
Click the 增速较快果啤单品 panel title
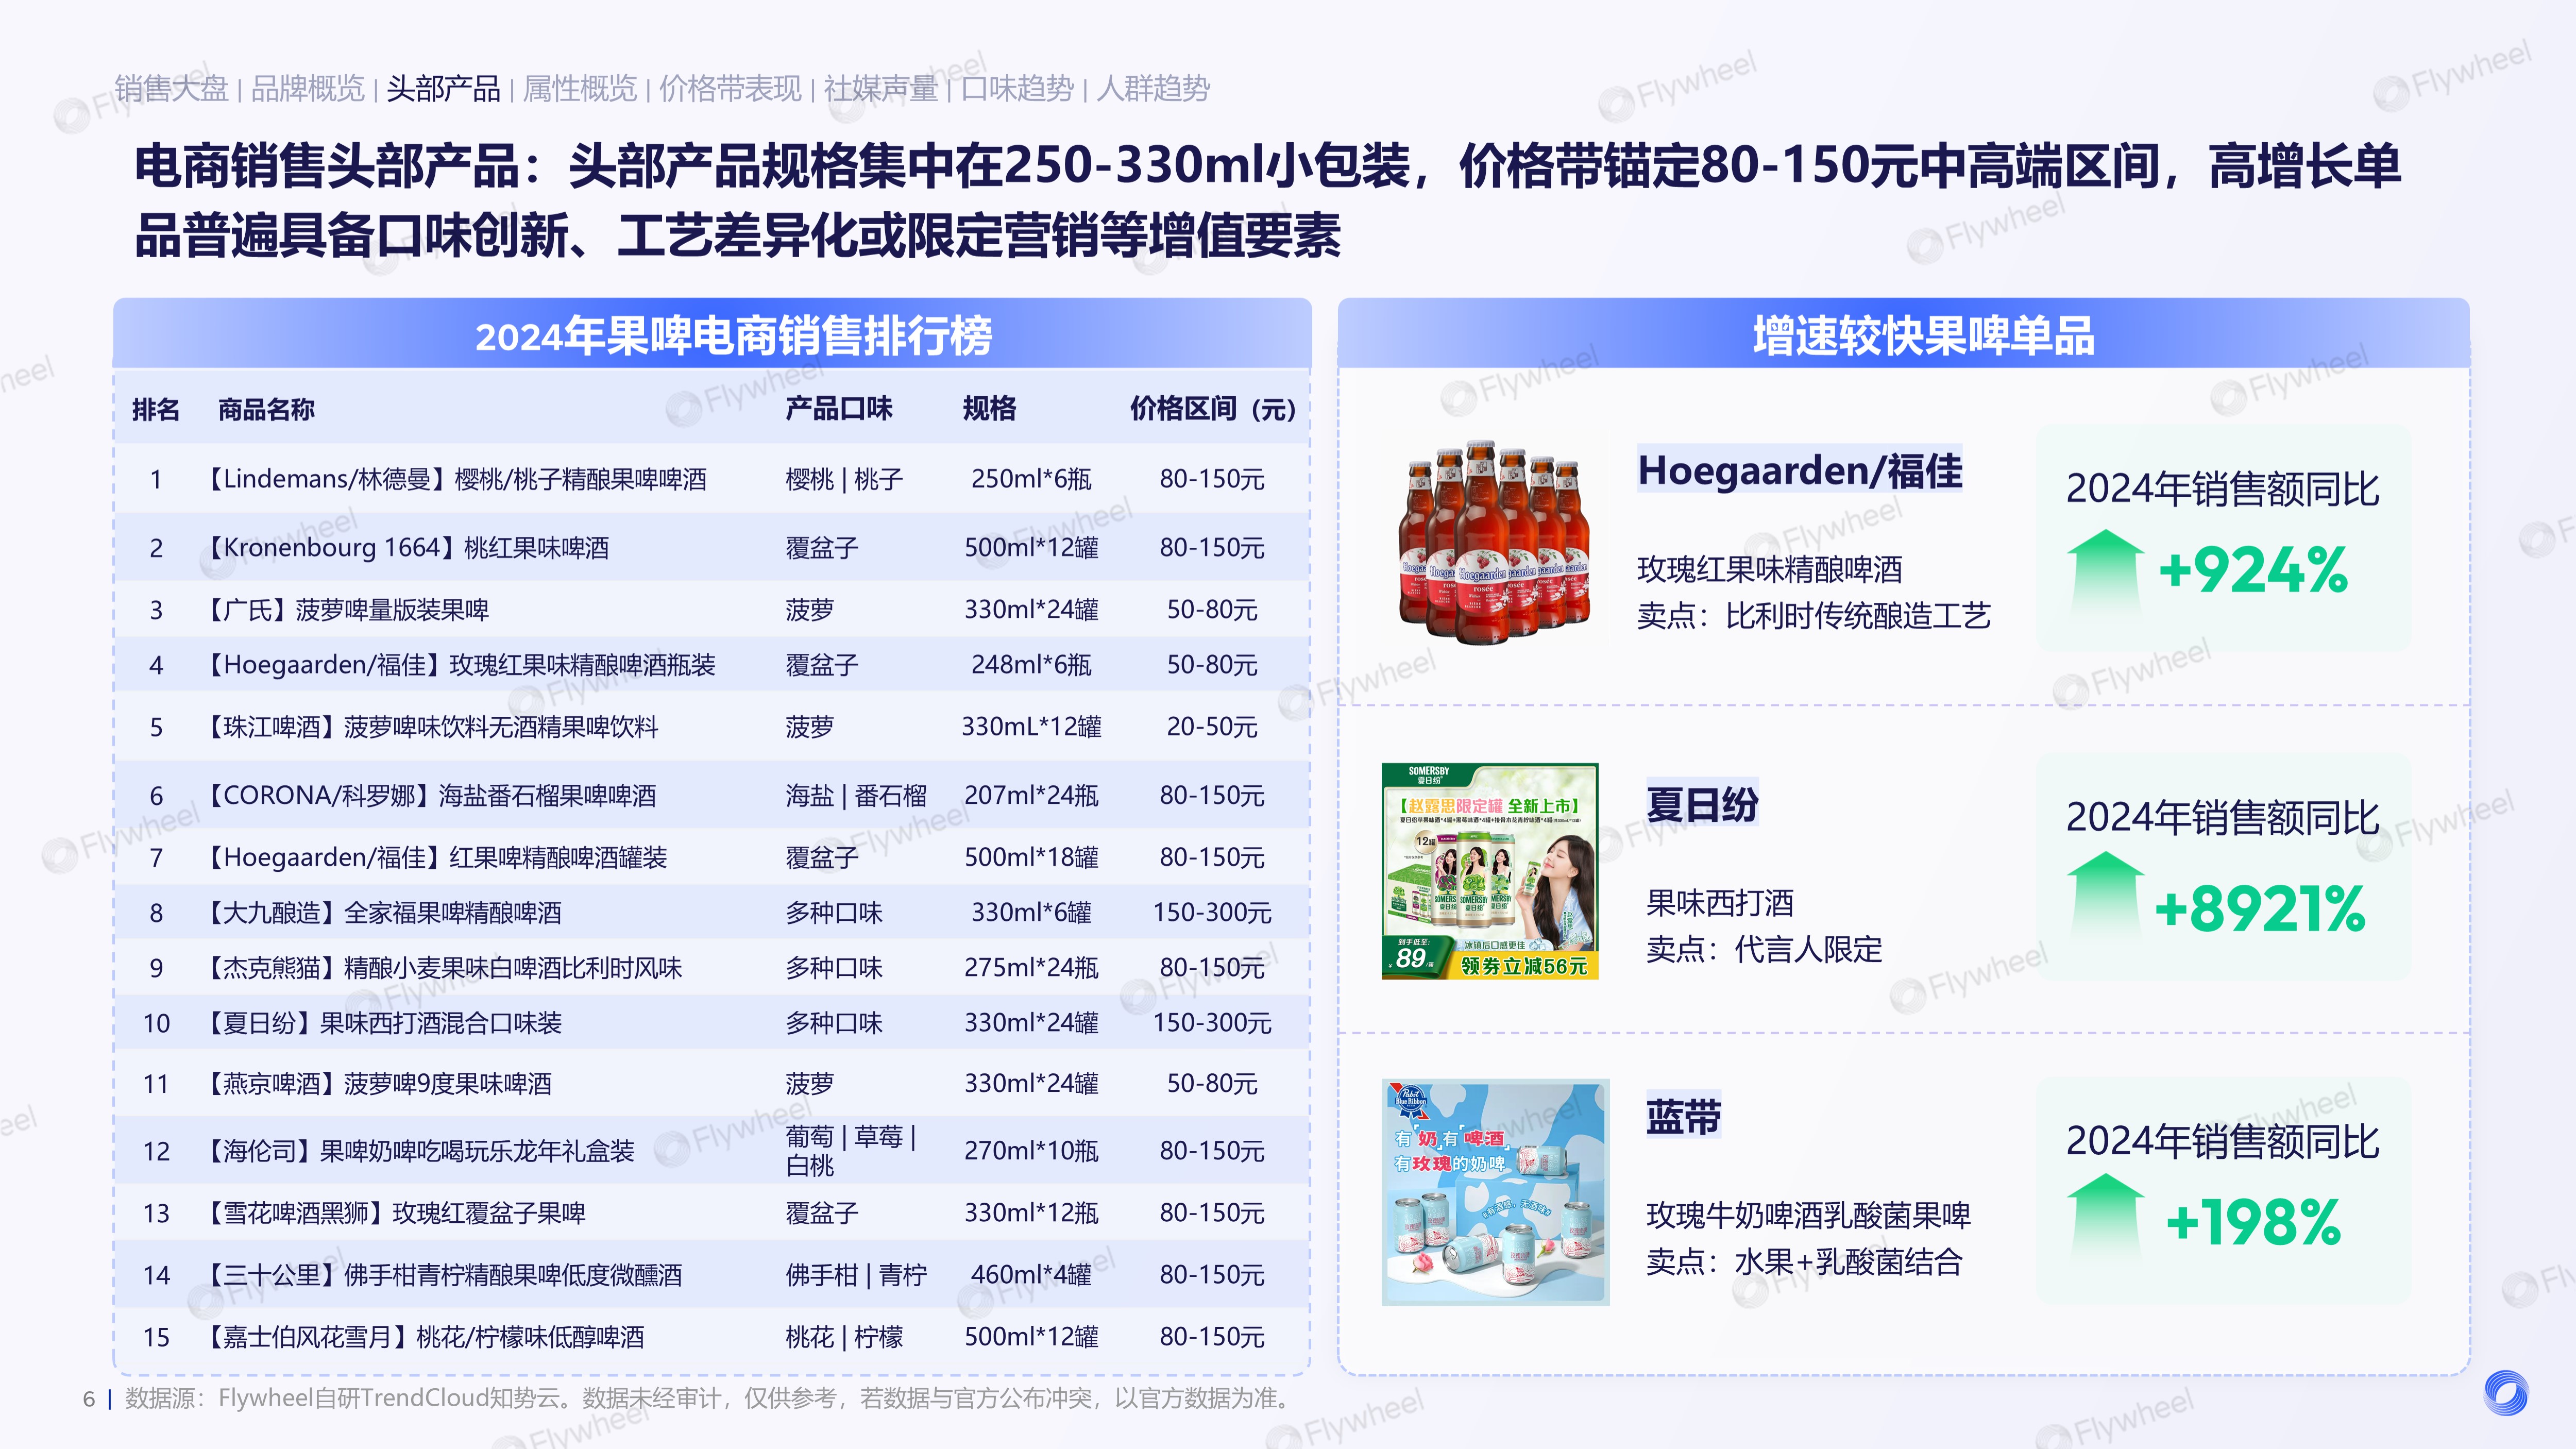pos(1923,336)
